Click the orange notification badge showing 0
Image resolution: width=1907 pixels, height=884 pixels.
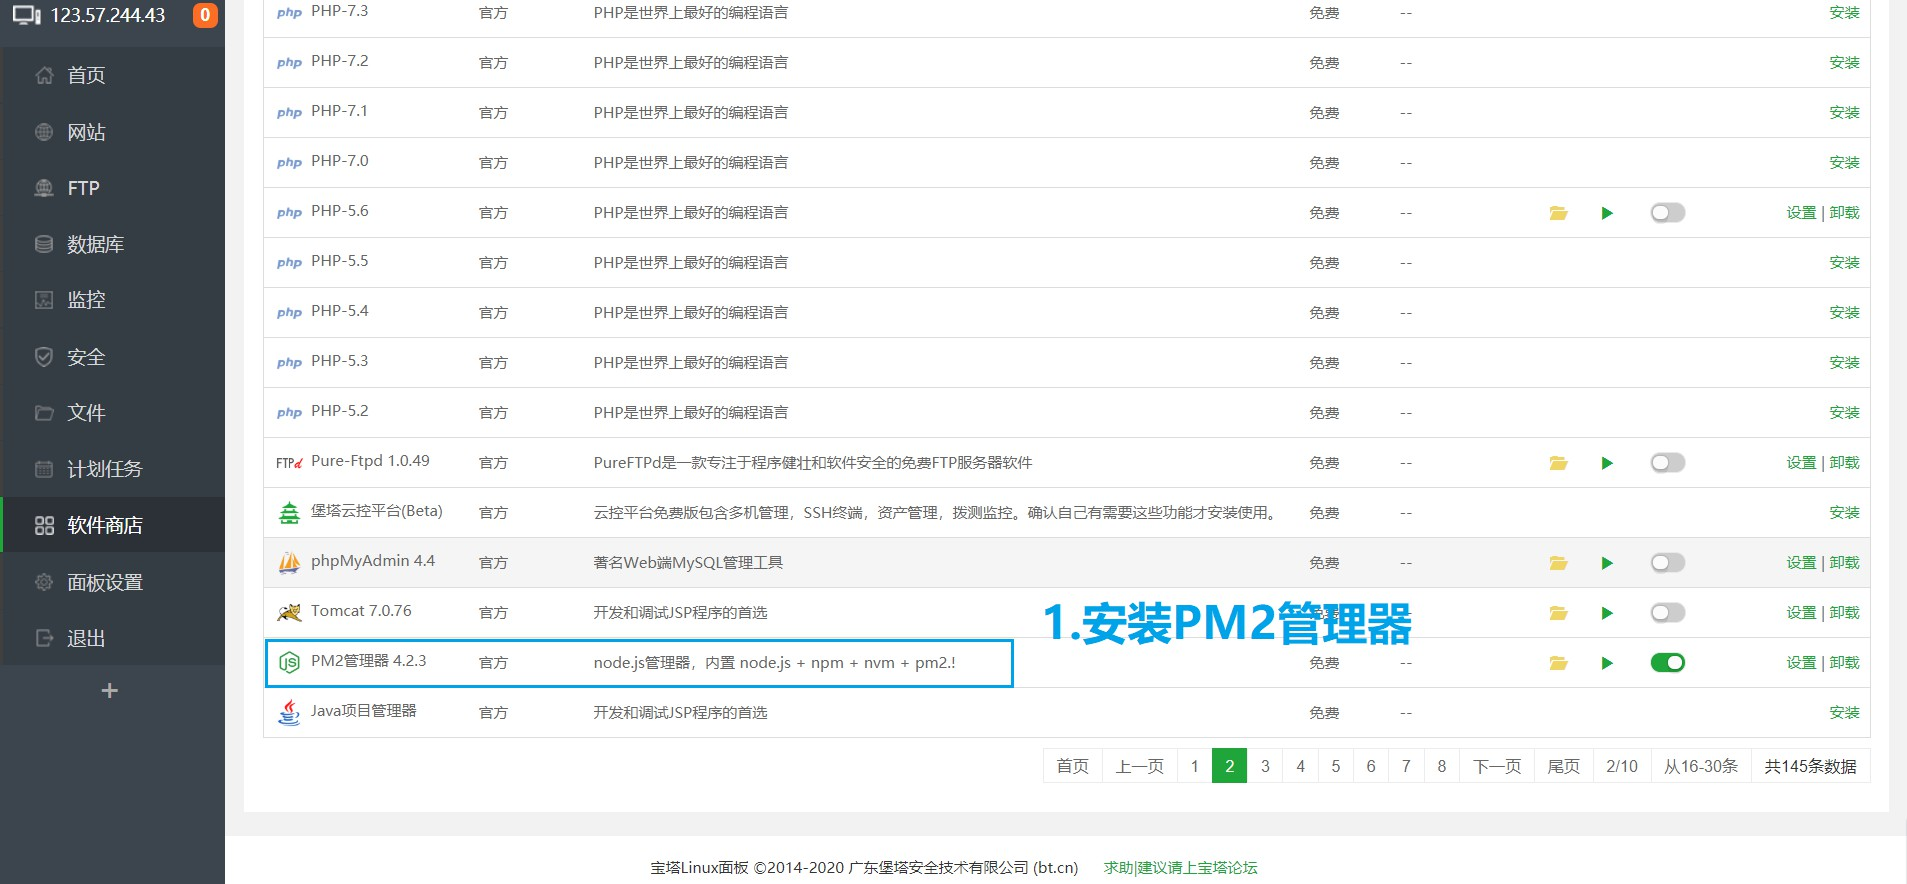click(x=205, y=15)
